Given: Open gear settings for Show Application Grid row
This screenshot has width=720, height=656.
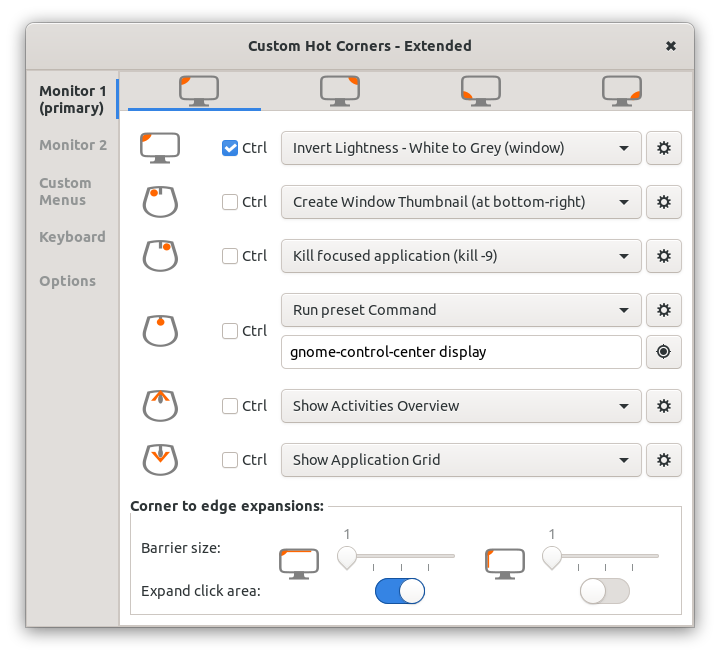Looking at the screenshot, I should 664,460.
